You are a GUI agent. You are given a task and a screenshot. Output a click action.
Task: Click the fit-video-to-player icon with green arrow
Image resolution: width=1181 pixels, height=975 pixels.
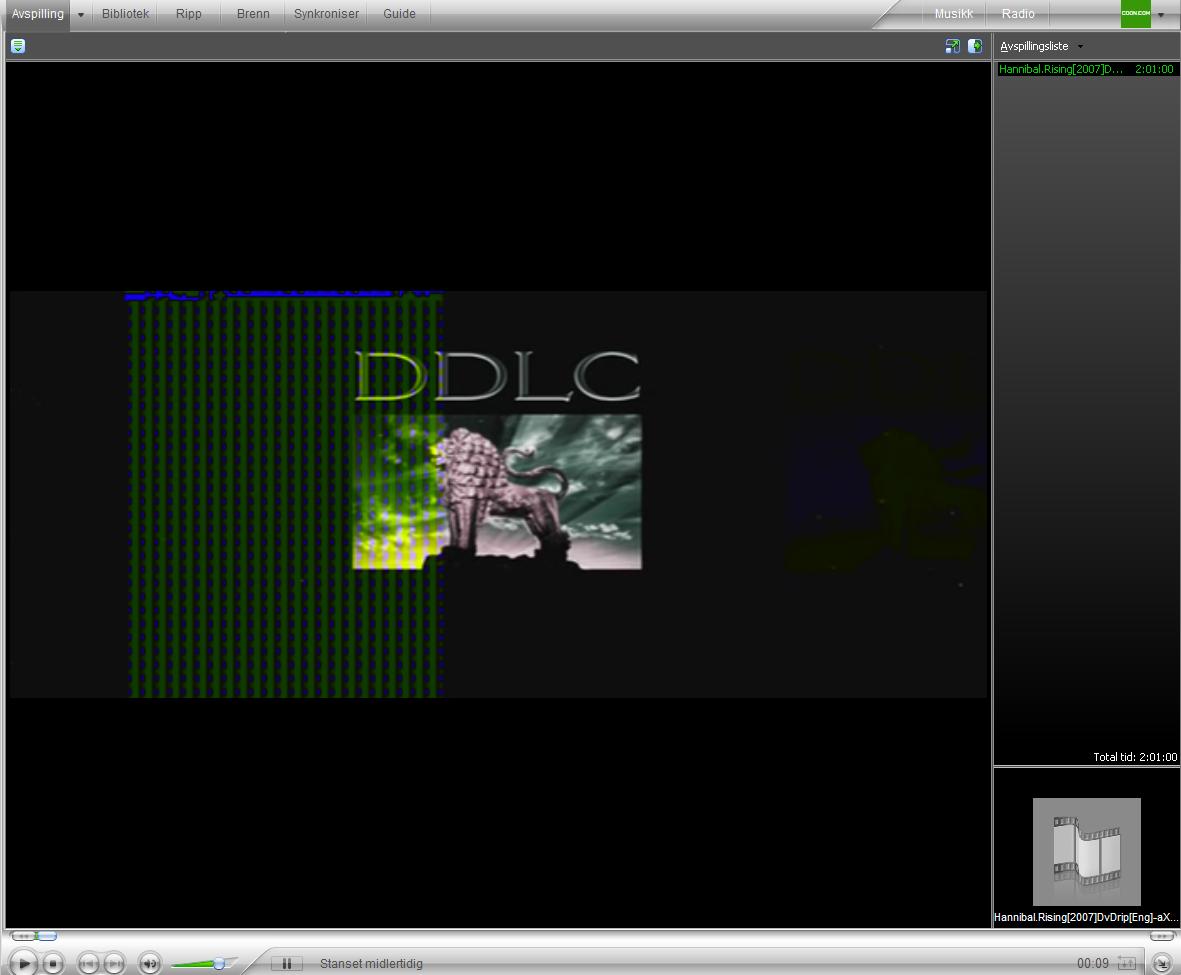952,46
